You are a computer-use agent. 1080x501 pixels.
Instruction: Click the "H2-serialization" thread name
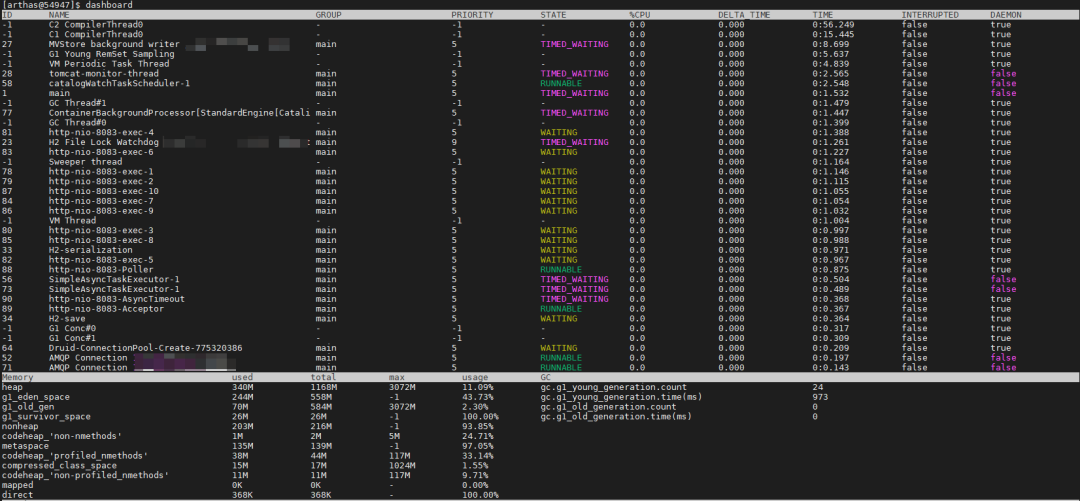tap(91, 250)
